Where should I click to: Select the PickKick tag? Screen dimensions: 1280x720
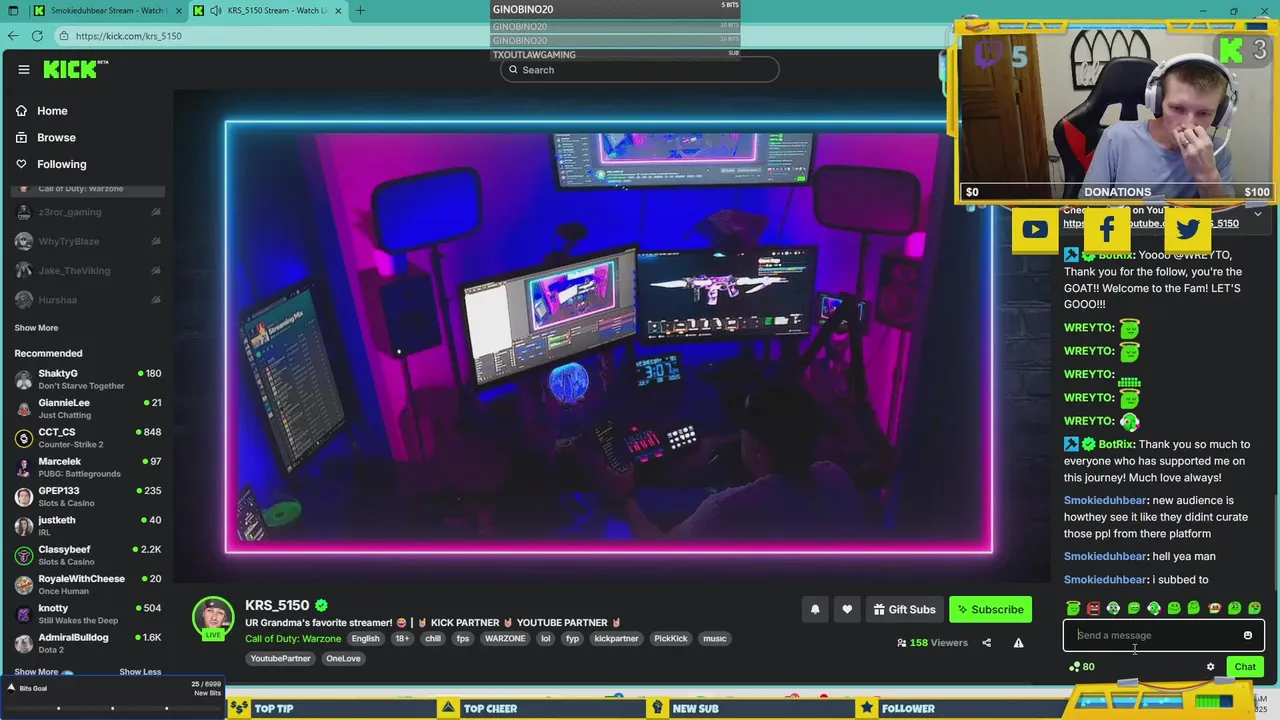point(671,638)
